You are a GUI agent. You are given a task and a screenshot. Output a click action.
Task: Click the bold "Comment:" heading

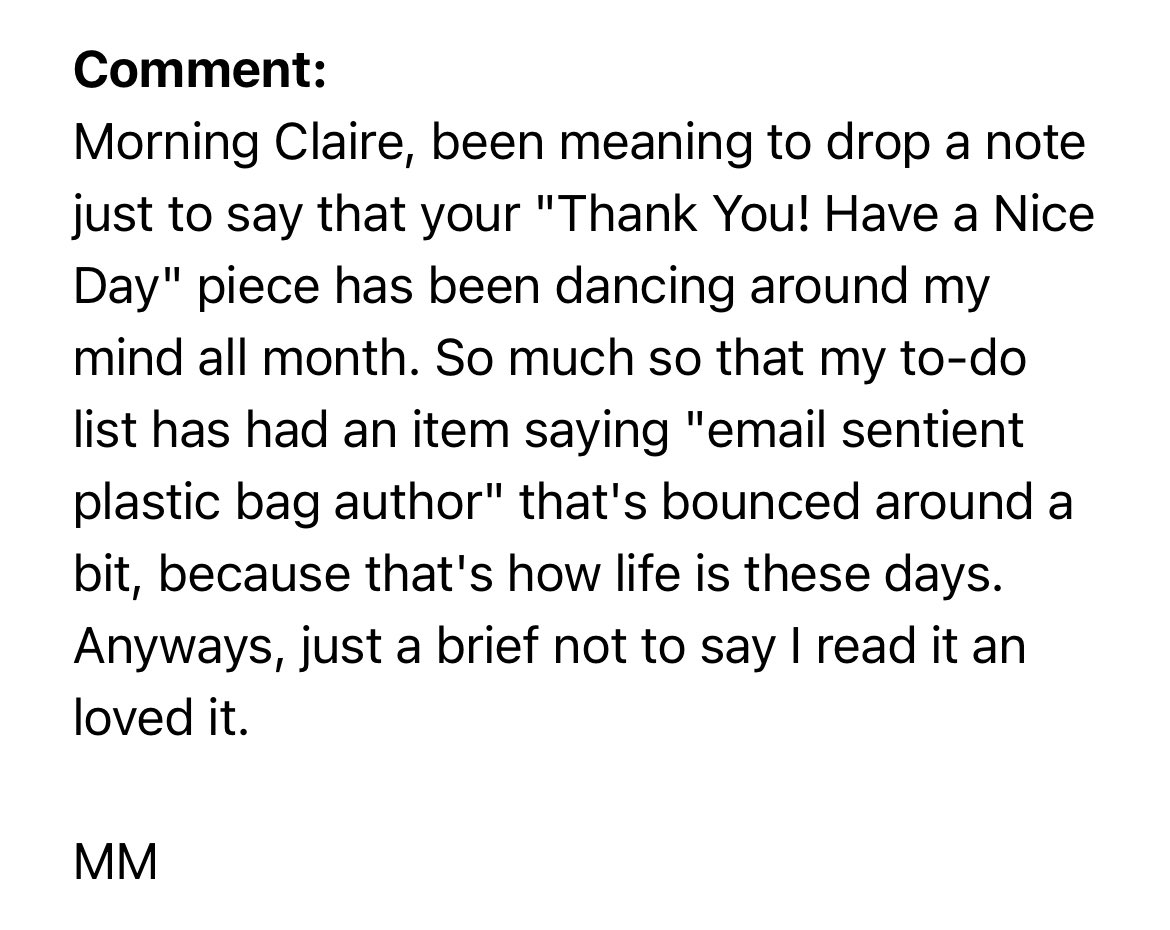coord(200,70)
